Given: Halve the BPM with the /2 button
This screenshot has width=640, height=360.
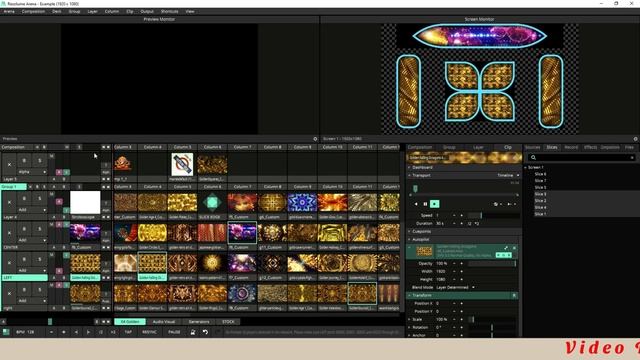Looking at the screenshot, I should [x=100, y=332].
